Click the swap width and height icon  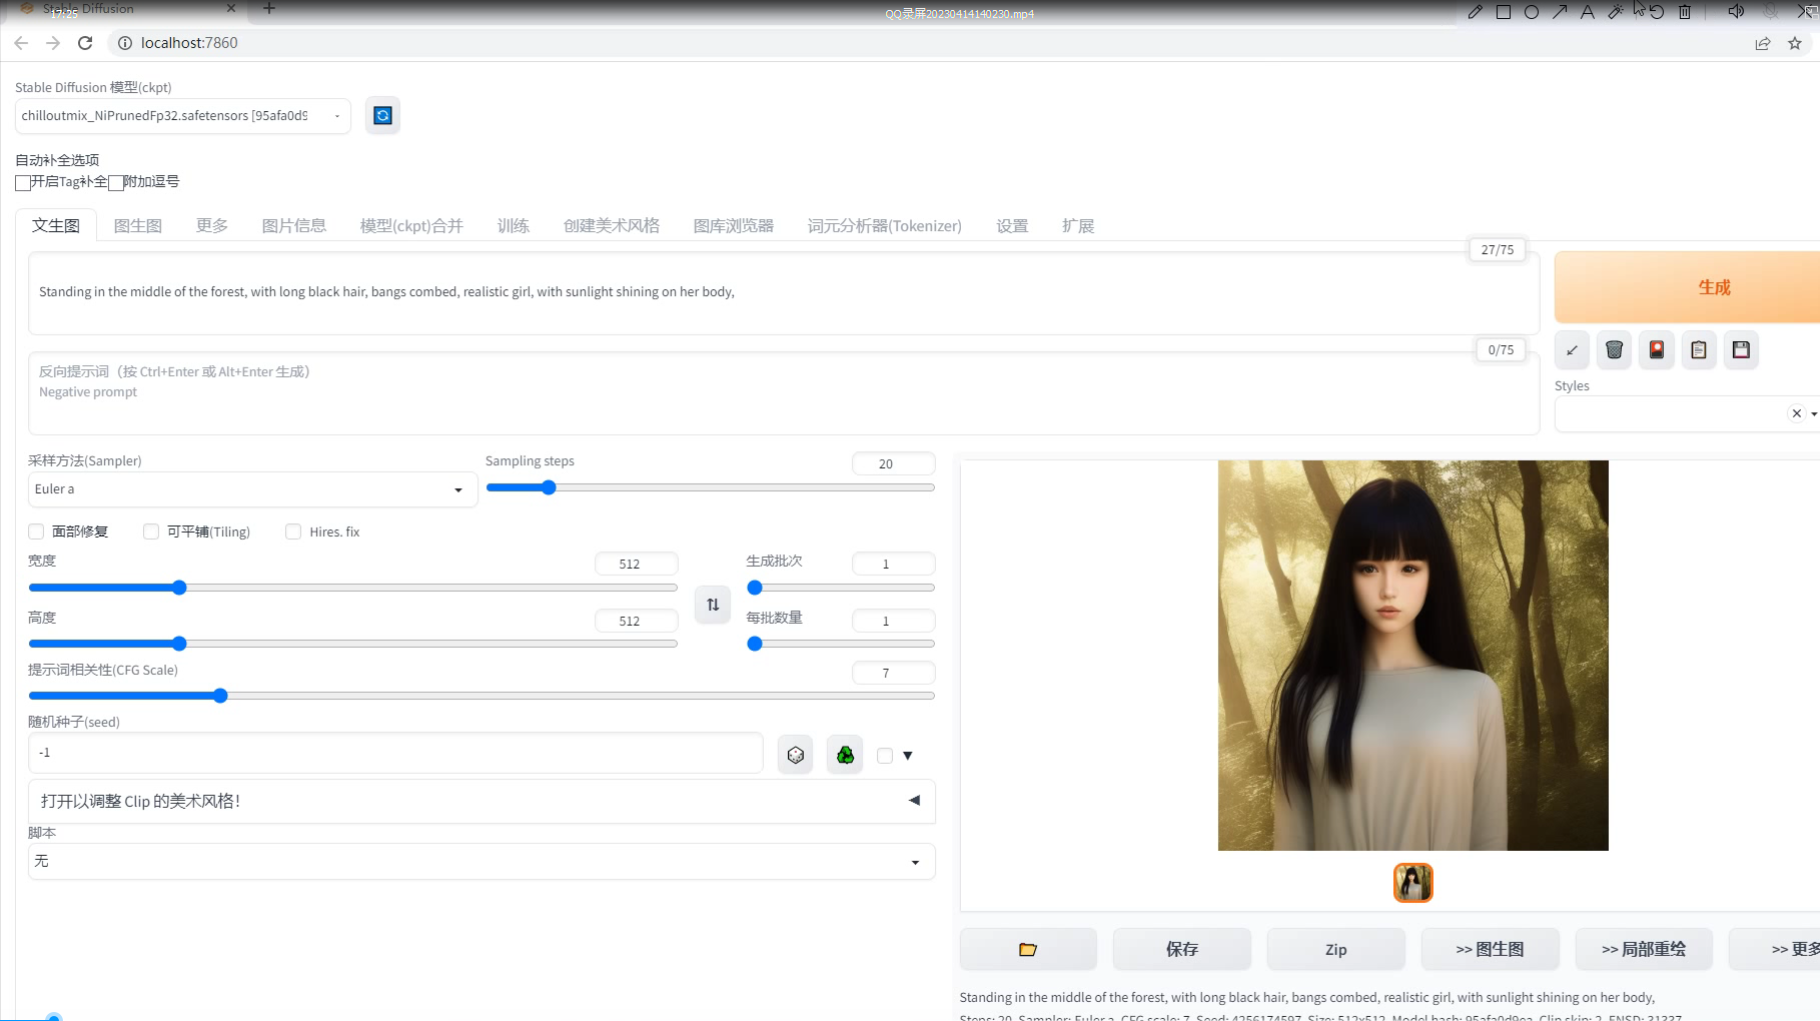tap(712, 604)
